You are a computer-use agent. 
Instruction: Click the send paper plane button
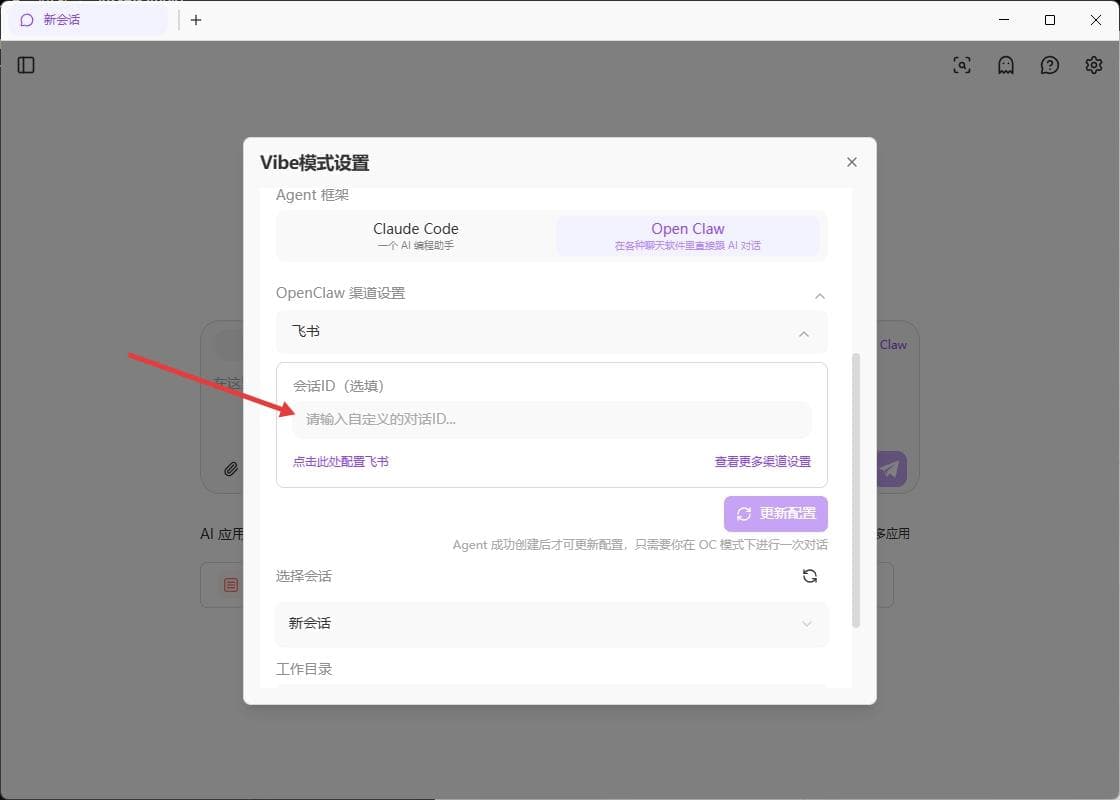[x=890, y=469]
